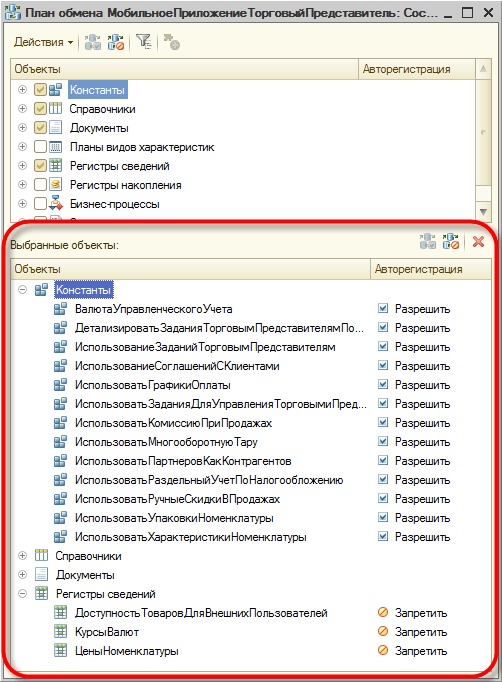502x682 pixels.
Task: Check the Планы видов характеристик checkbox
Action: pos(40,147)
